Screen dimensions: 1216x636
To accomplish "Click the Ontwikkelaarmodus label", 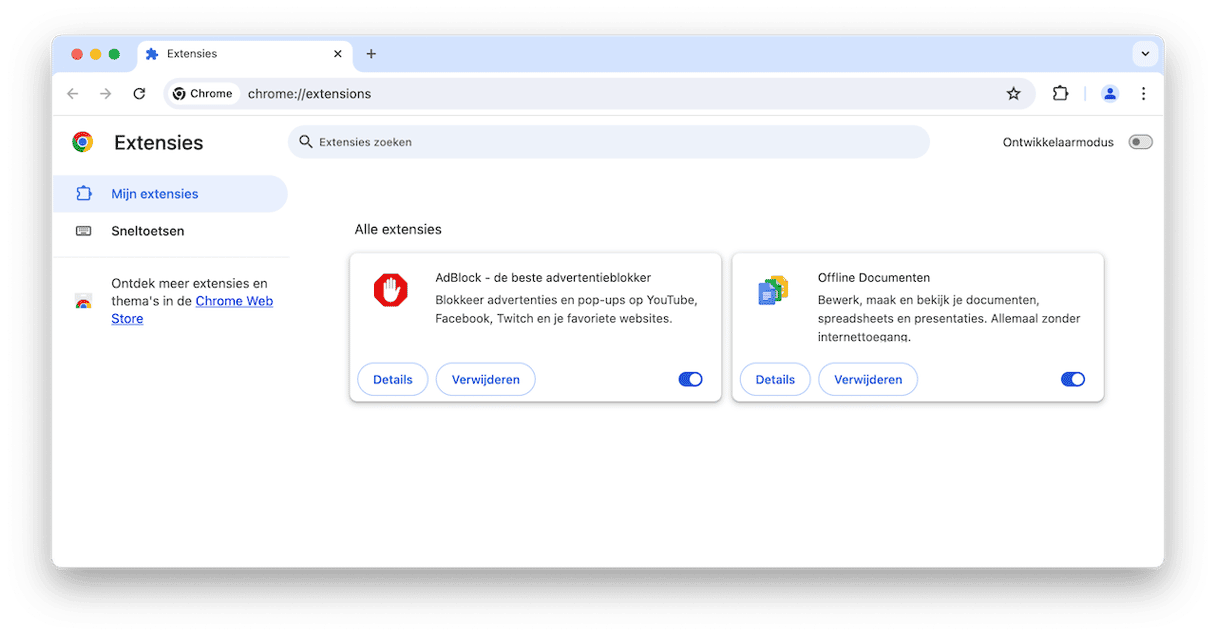I will 1058,142.
